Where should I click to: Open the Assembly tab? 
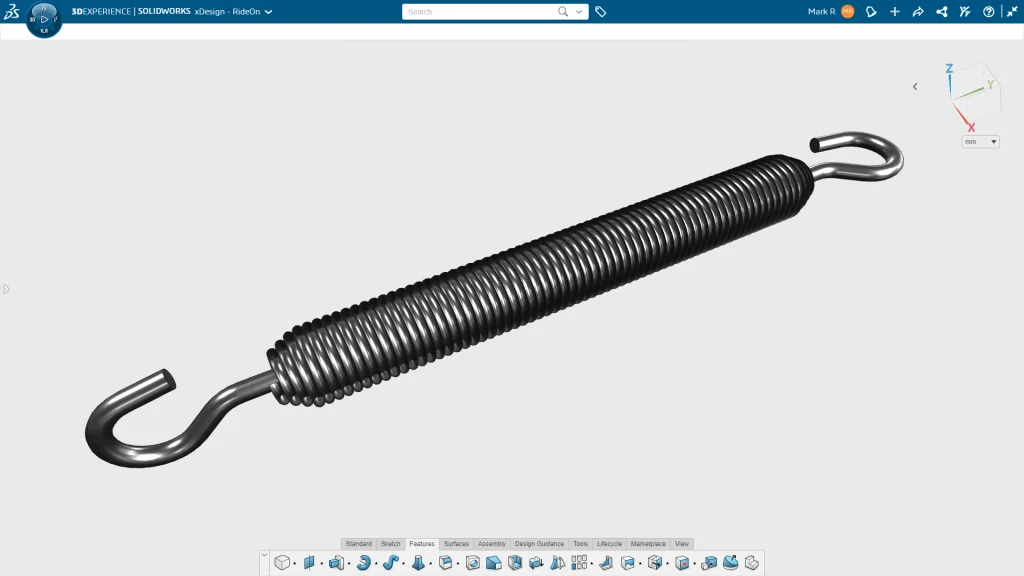(491, 544)
